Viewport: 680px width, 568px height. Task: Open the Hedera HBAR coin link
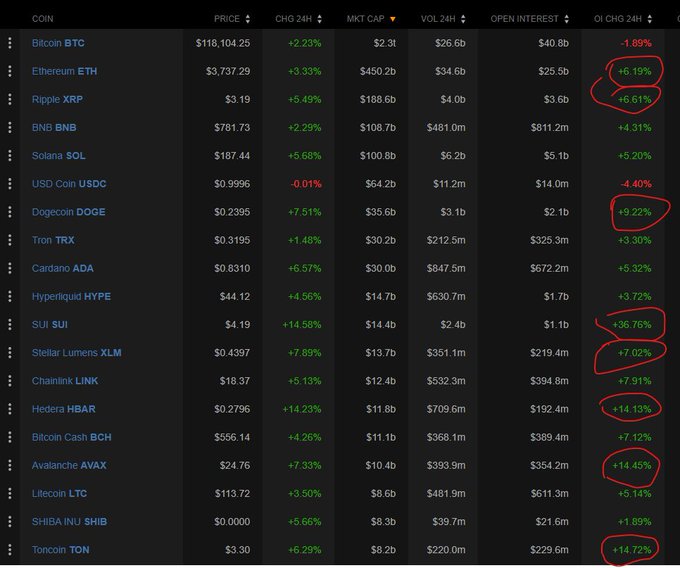(63, 409)
